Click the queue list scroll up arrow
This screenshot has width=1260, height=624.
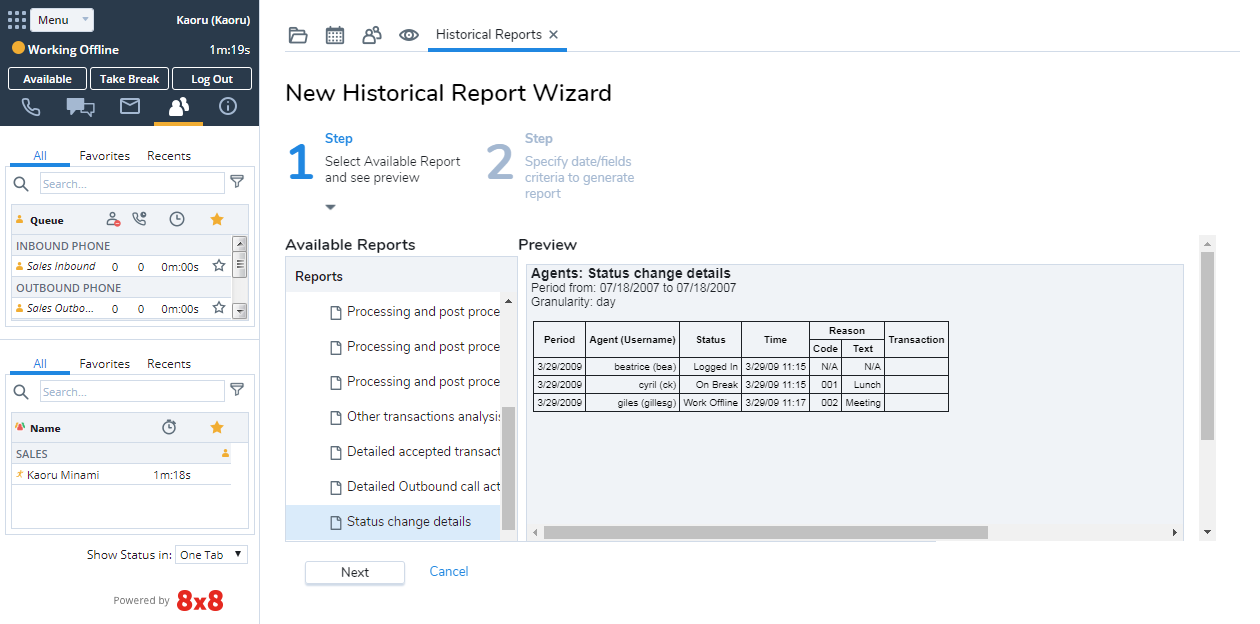pyautogui.click(x=239, y=243)
